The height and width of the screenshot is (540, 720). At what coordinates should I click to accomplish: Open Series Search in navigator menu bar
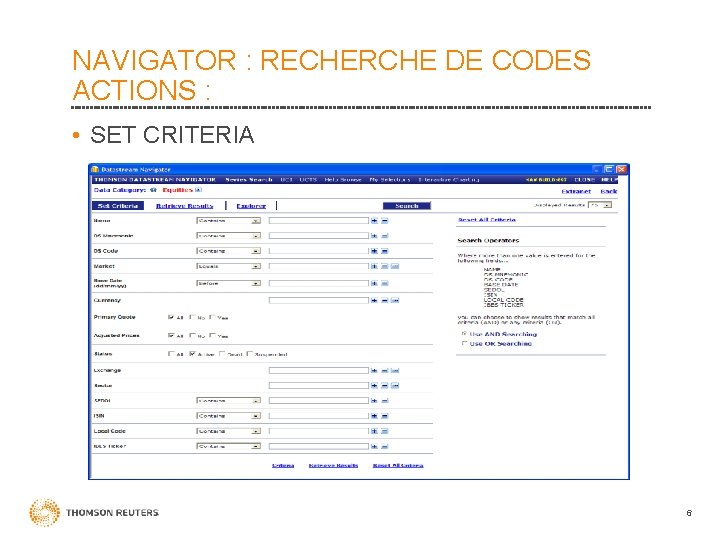[249, 180]
